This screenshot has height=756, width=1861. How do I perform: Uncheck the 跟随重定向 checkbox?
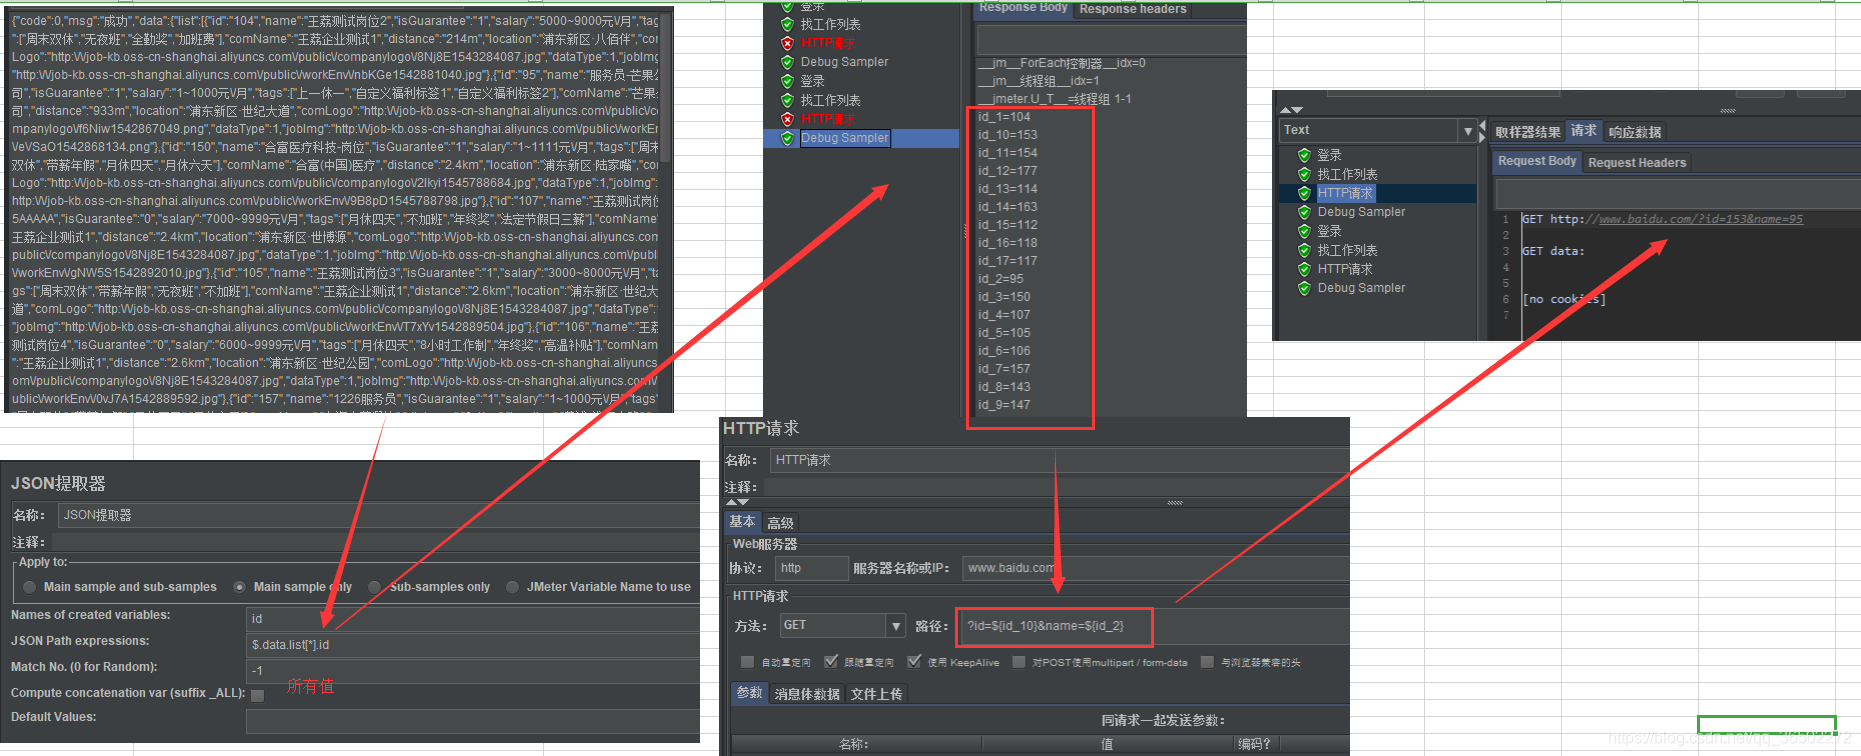click(831, 662)
